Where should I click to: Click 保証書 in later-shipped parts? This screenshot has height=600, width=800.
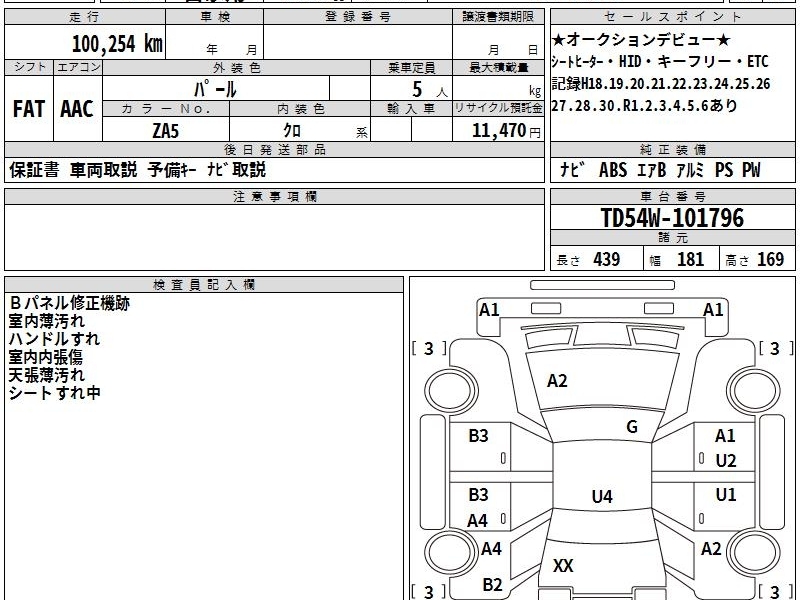pos(34,169)
